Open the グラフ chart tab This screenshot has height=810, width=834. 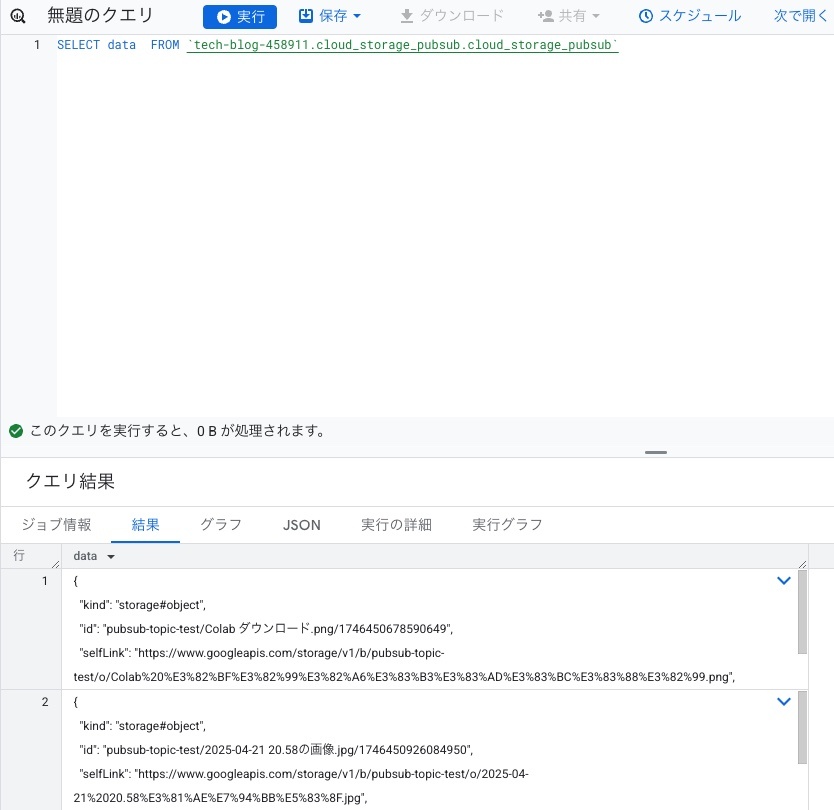click(x=221, y=525)
